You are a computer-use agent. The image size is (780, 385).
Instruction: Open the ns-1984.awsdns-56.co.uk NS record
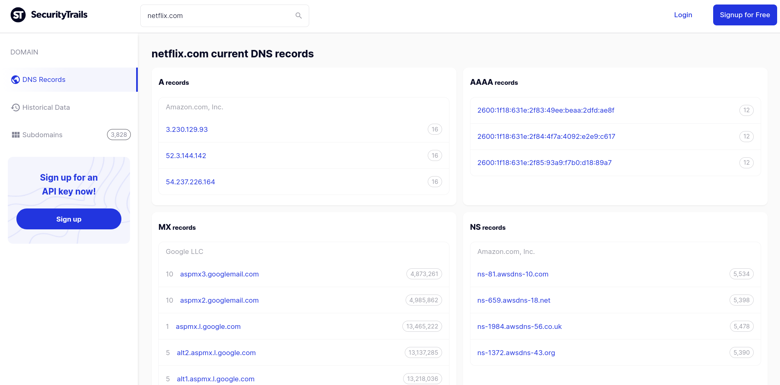(x=519, y=327)
